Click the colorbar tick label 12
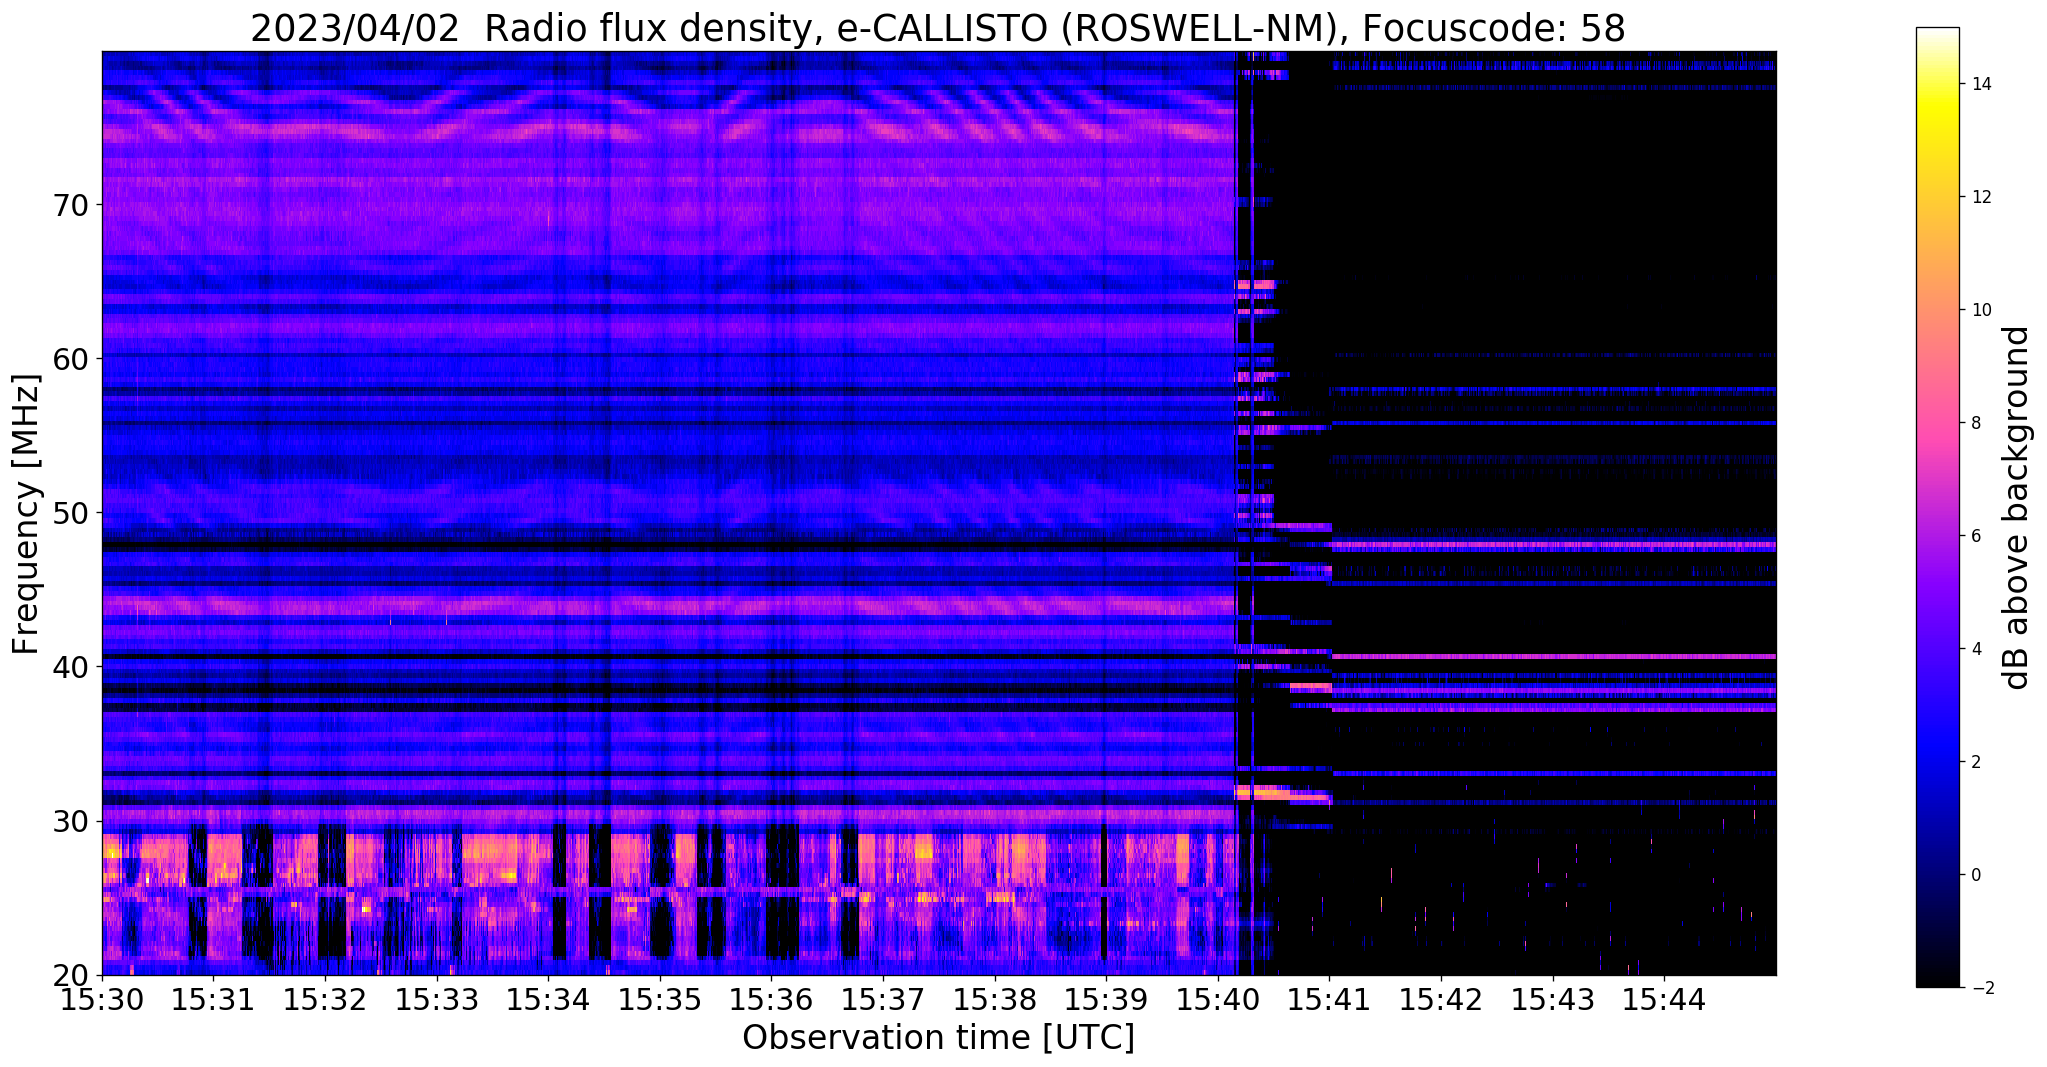This screenshot has width=2047, height=1067. 1980,197
